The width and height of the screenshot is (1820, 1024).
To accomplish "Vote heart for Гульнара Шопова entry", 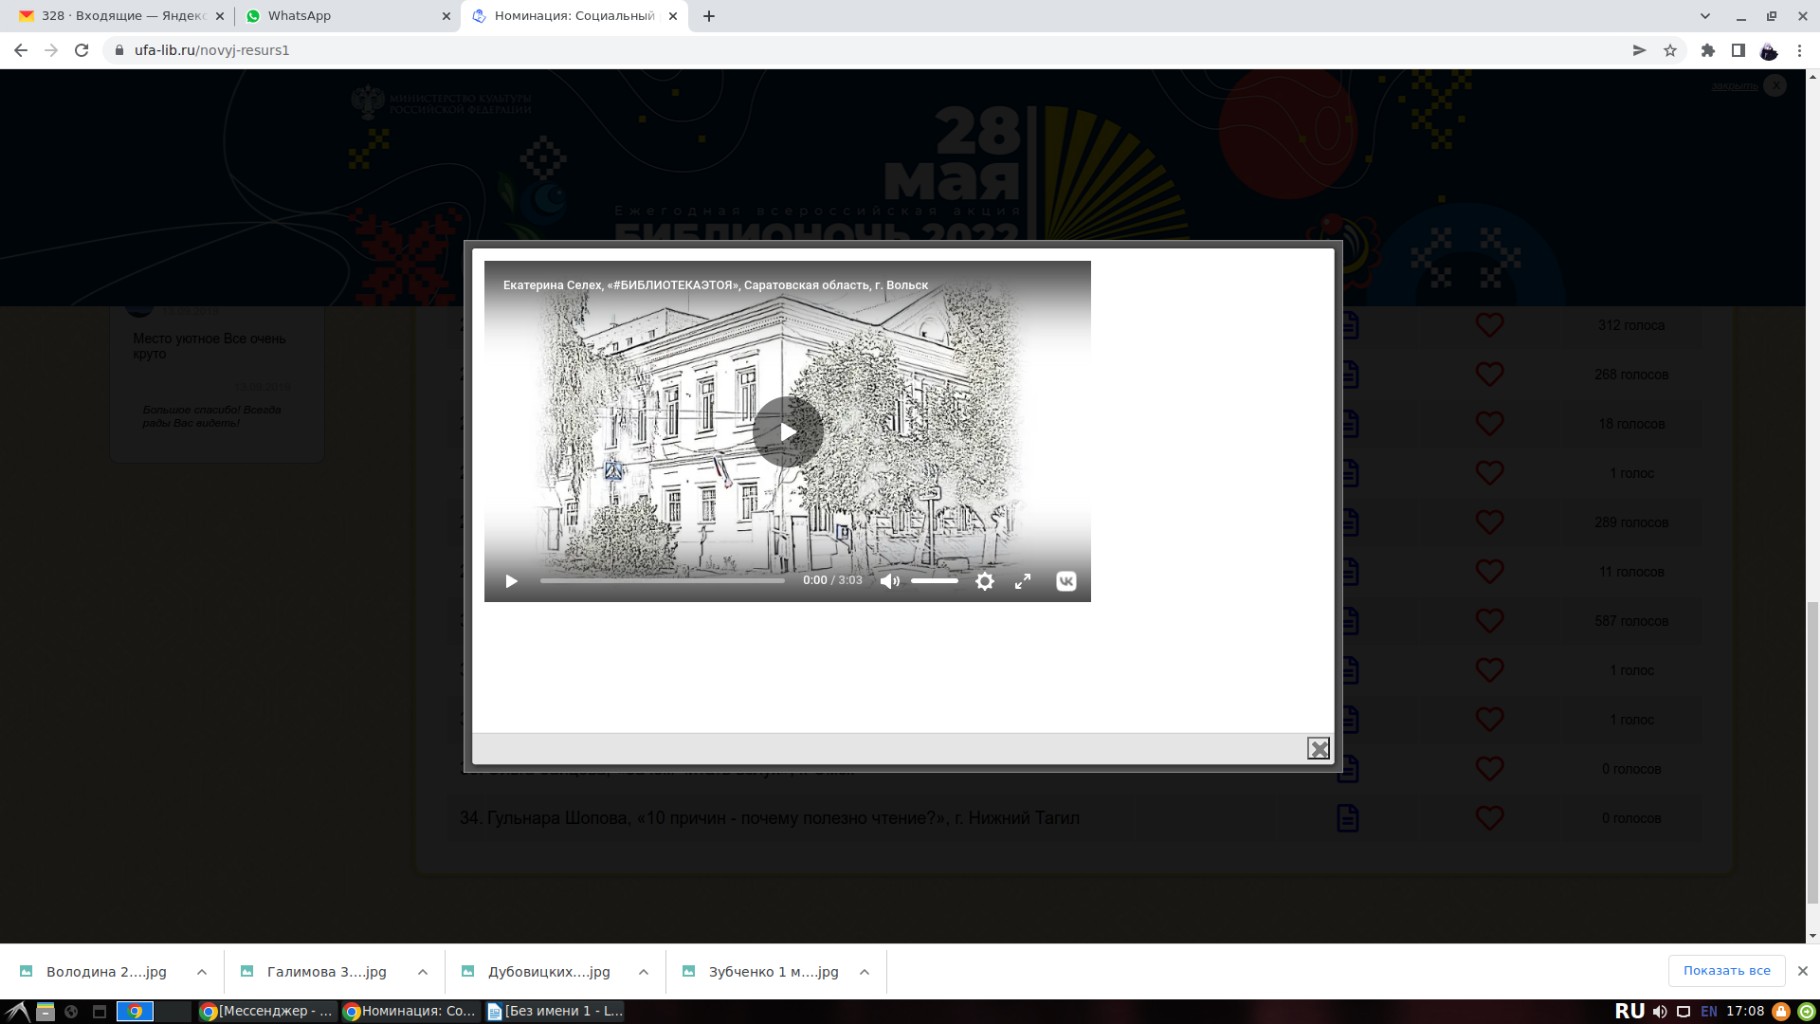I will [x=1489, y=818].
